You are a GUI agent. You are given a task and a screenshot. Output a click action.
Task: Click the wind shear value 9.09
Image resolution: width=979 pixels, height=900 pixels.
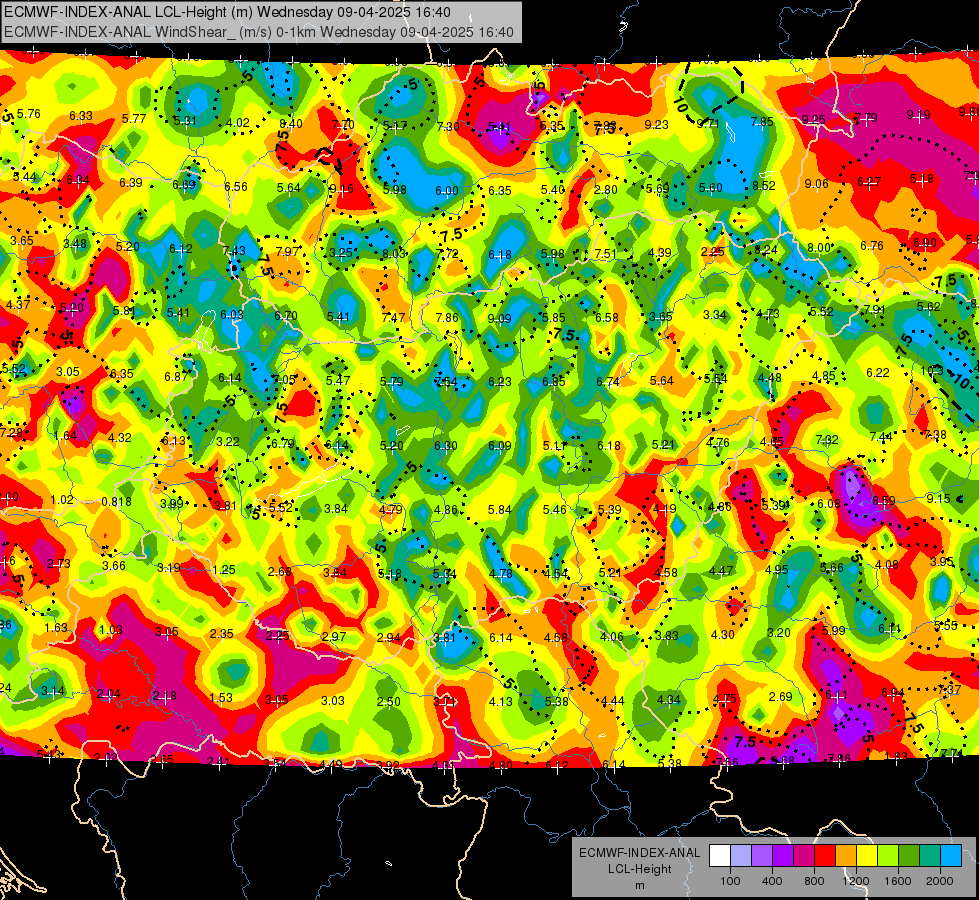499,319
